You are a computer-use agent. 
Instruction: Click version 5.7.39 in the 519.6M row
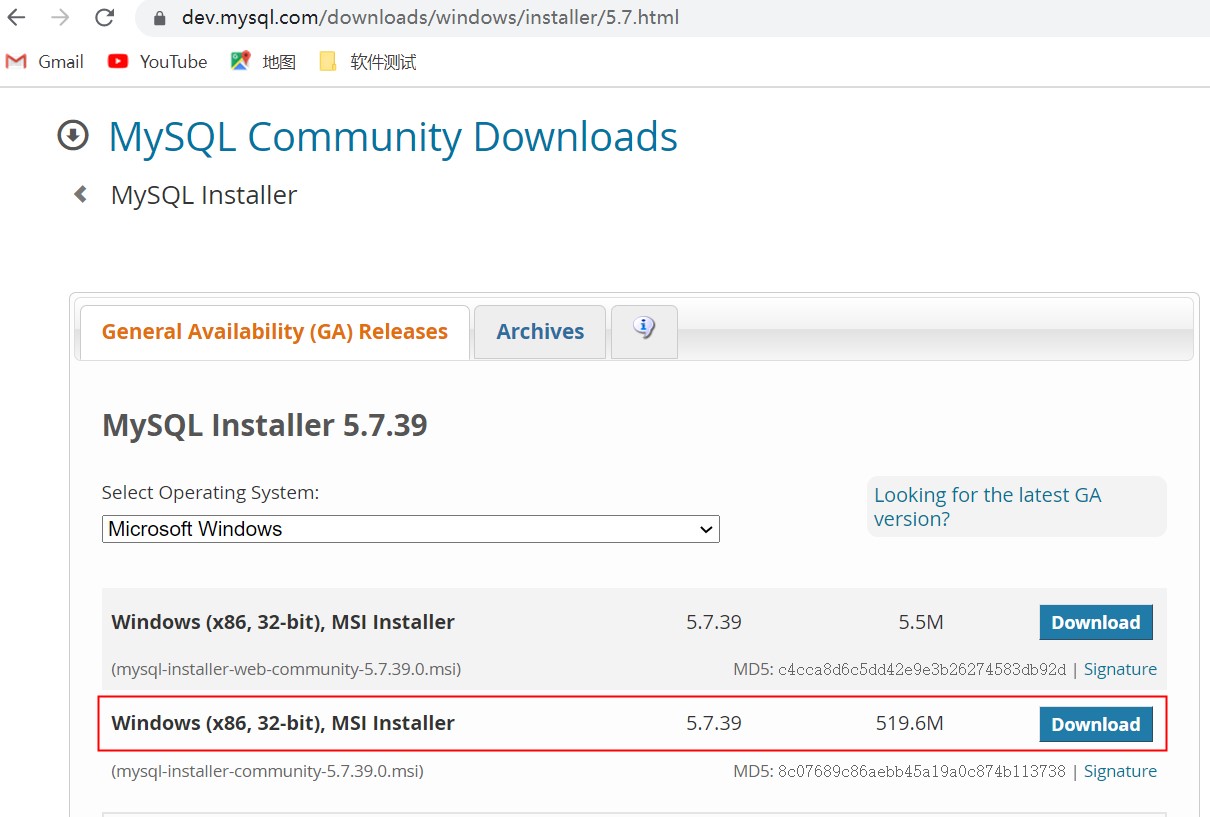tap(714, 723)
